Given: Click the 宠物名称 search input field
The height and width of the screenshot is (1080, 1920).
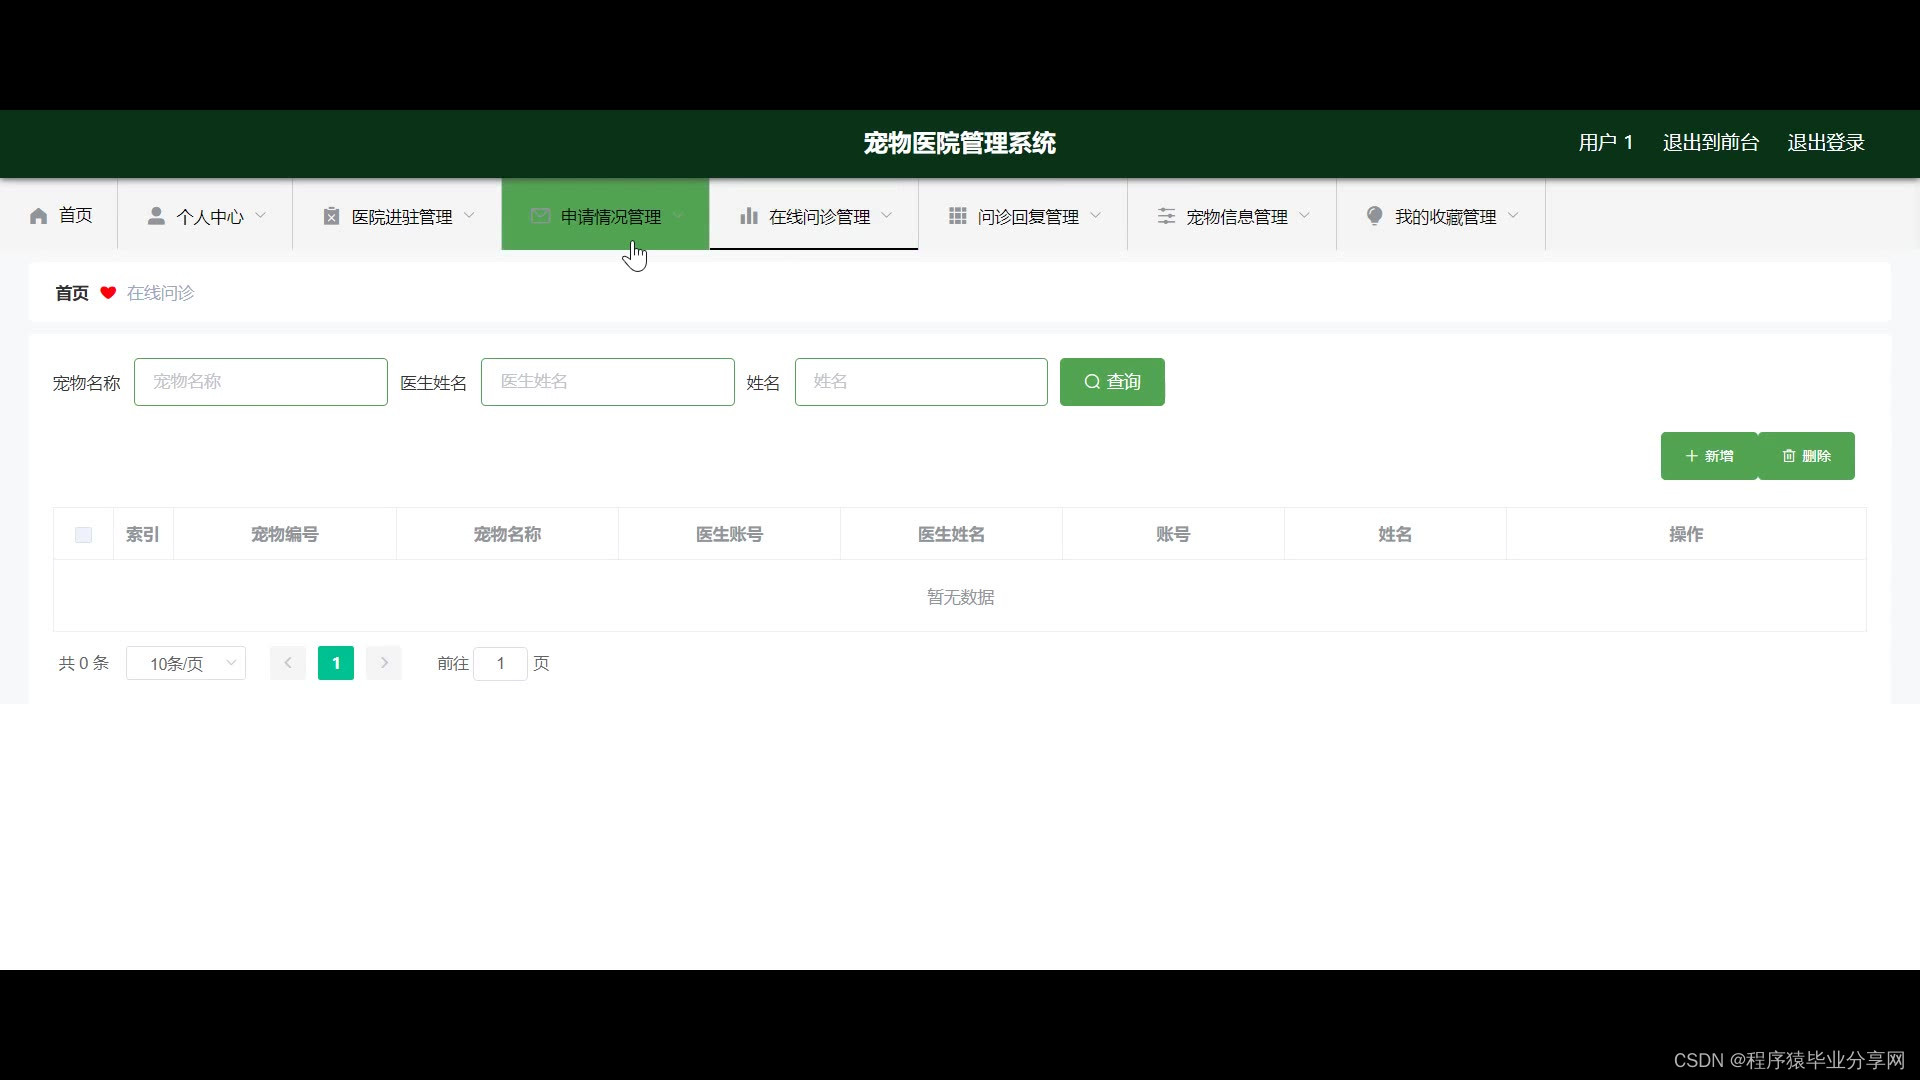Looking at the screenshot, I should 261,382.
